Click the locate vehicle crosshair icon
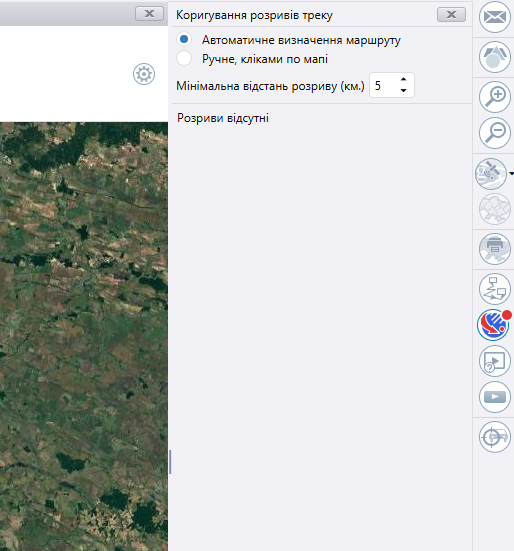 click(495, 437)
